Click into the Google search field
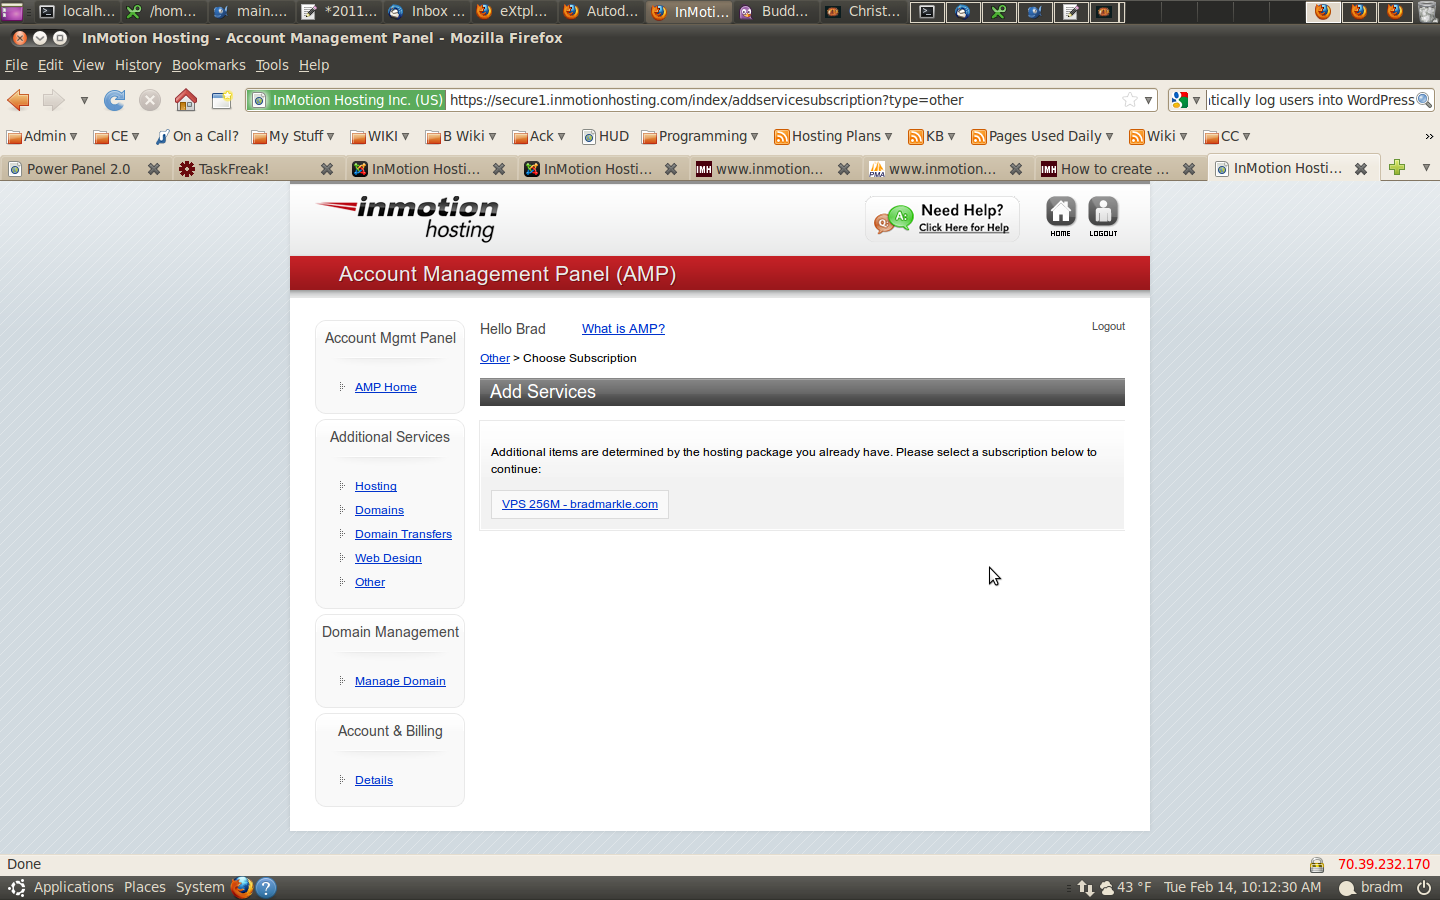The image size is (1440, 900). pos(1310,100)
